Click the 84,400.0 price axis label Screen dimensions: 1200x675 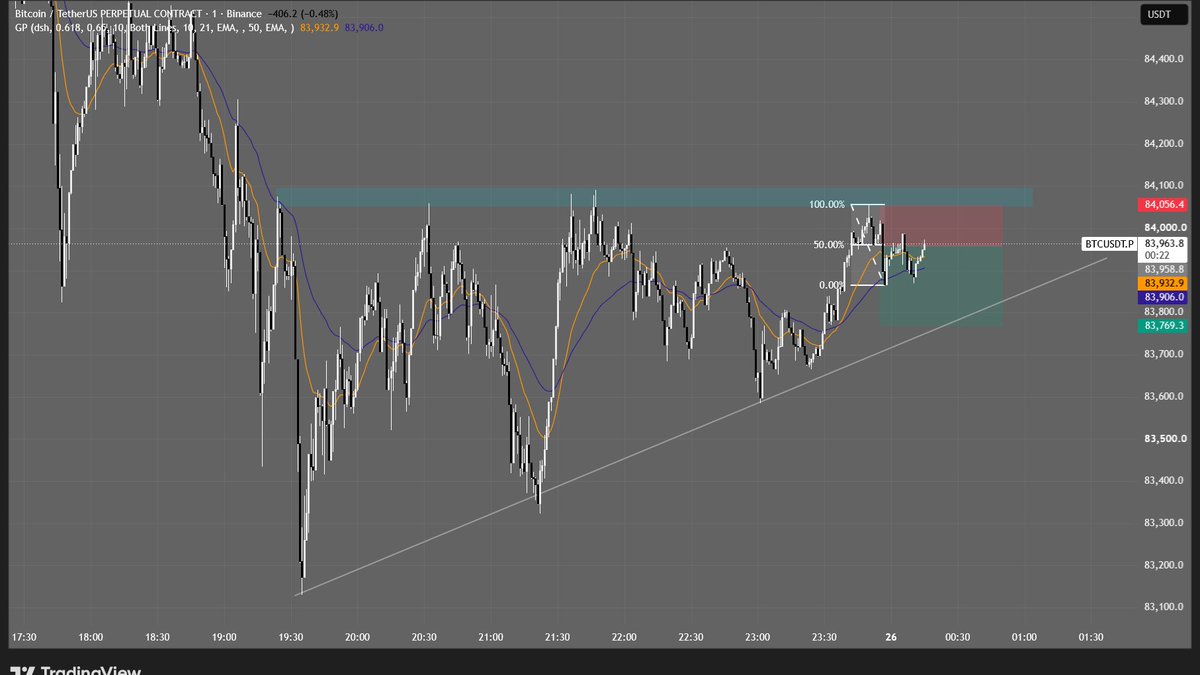pyautogui.click(x=1163, y=60)
